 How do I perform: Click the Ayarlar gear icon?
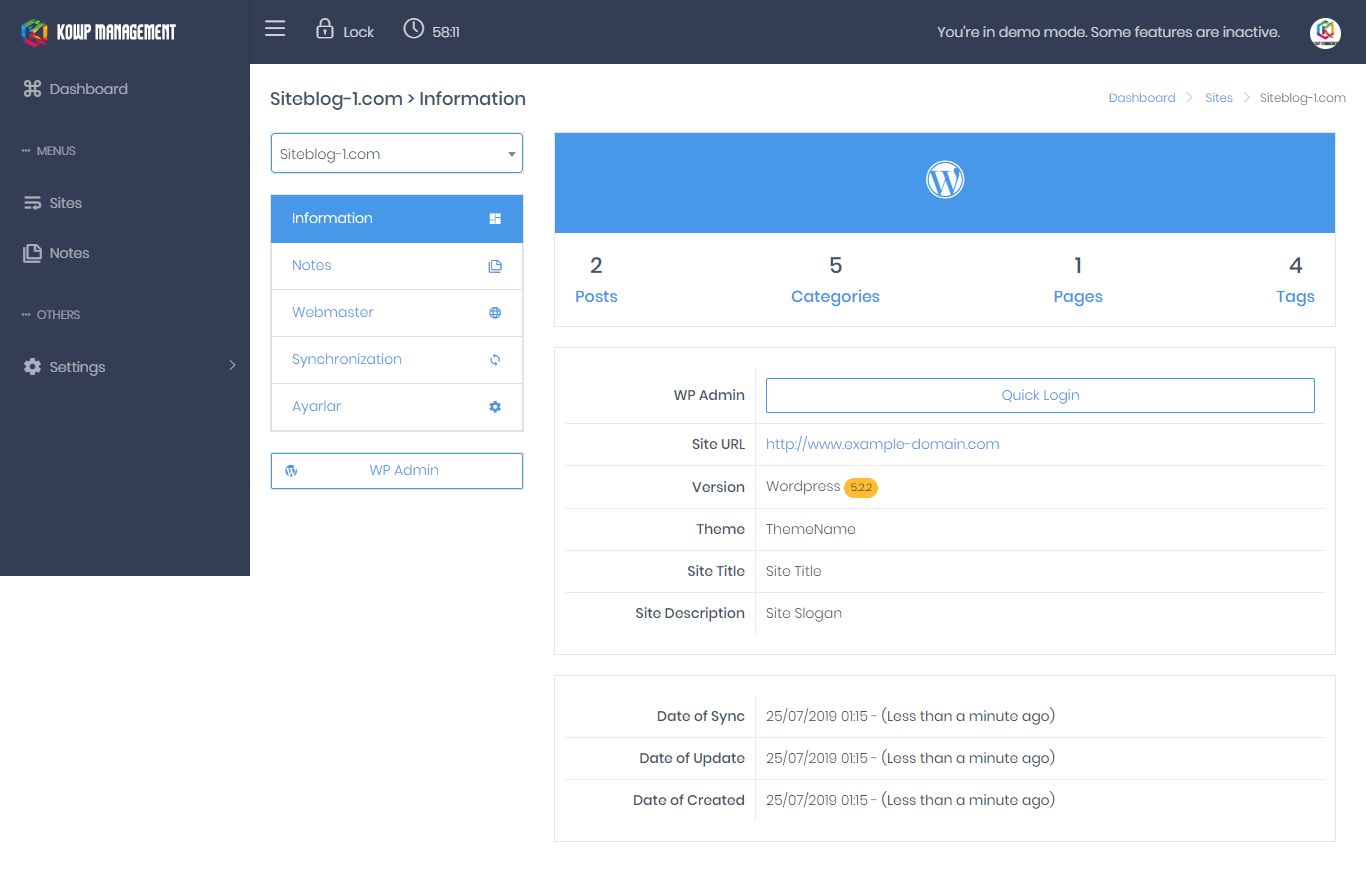point(495,407)
